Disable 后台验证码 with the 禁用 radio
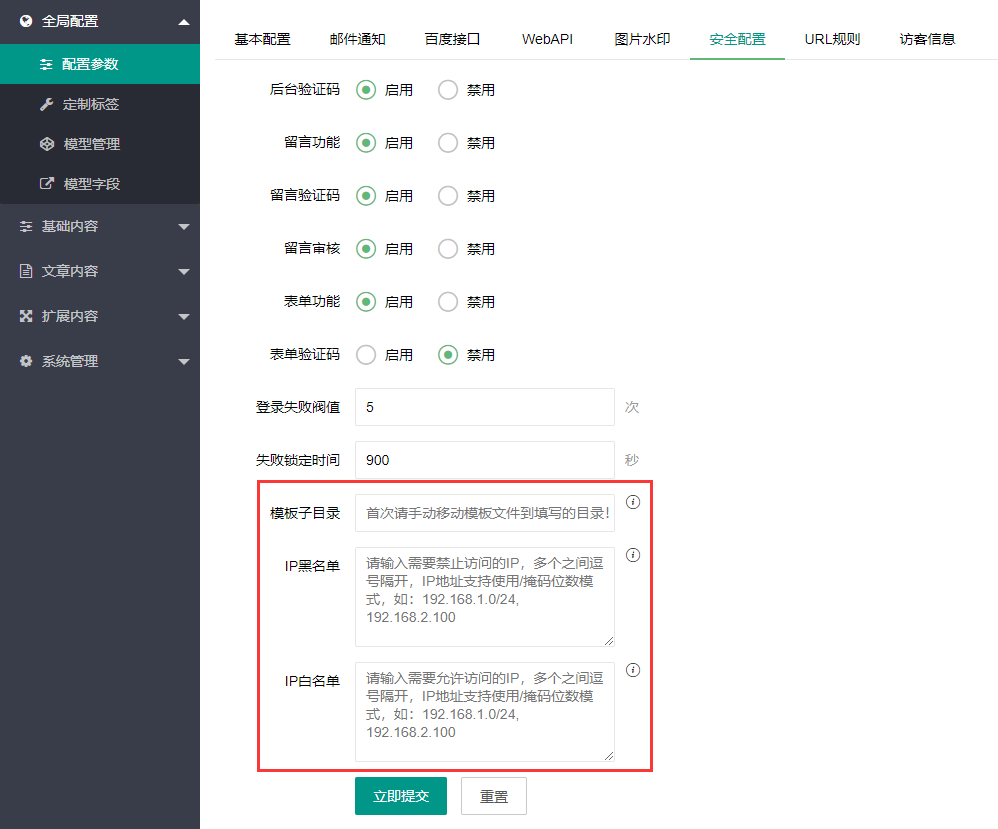The width and height of the screenshot is (998, 829). coord(447,89)
